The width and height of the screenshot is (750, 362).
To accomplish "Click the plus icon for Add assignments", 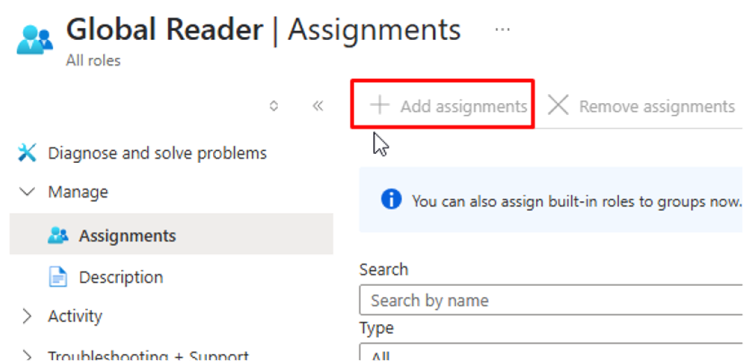I will pos(380,105).
